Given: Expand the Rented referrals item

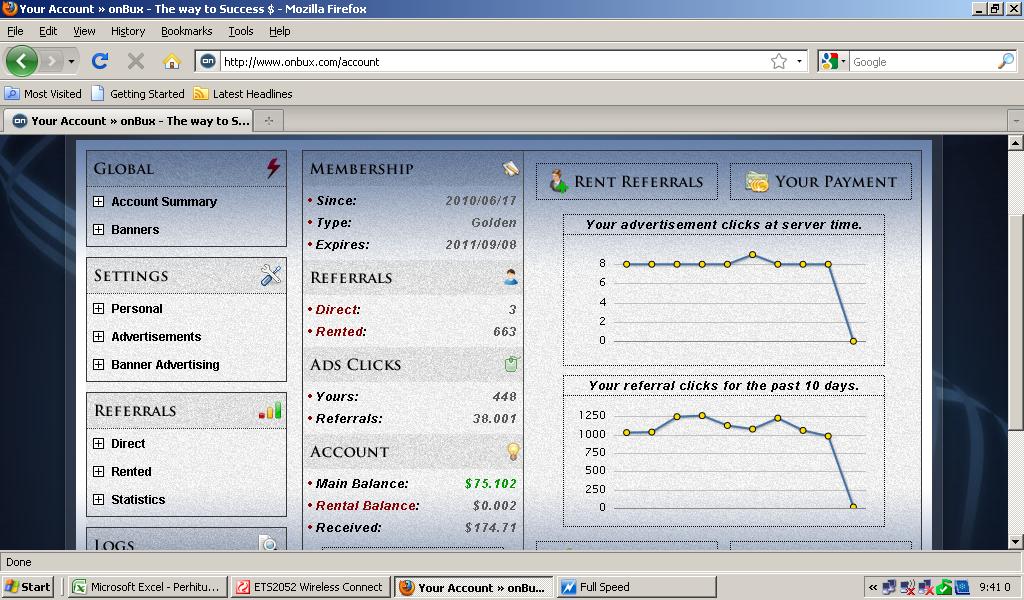Looking at the screenshot, I should tap(99, 472).
